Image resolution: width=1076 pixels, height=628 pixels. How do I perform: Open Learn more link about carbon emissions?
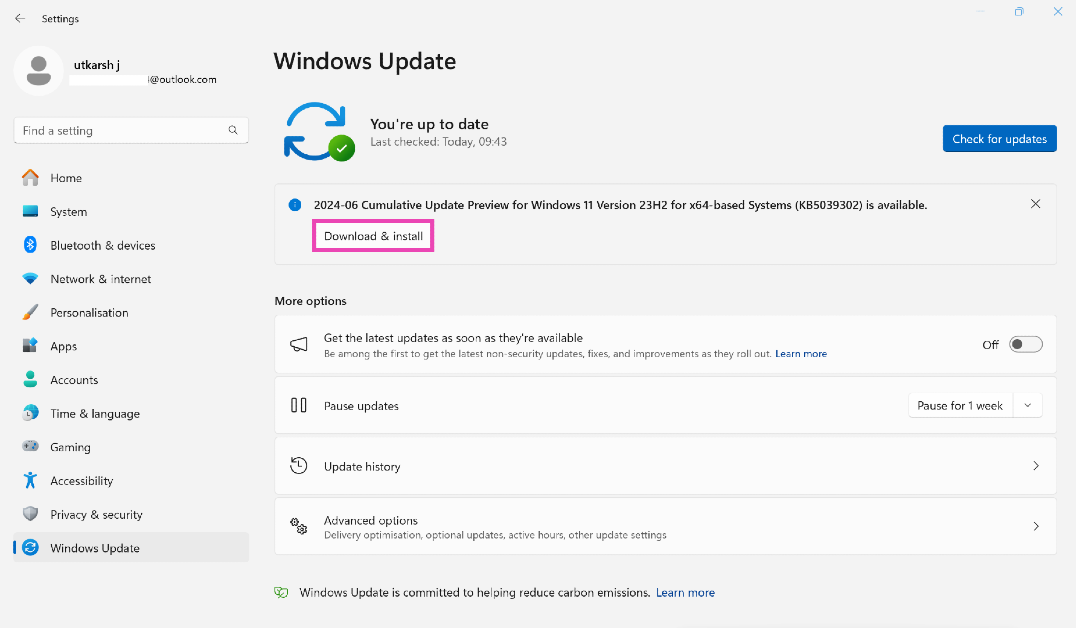(x=685, y=592)
